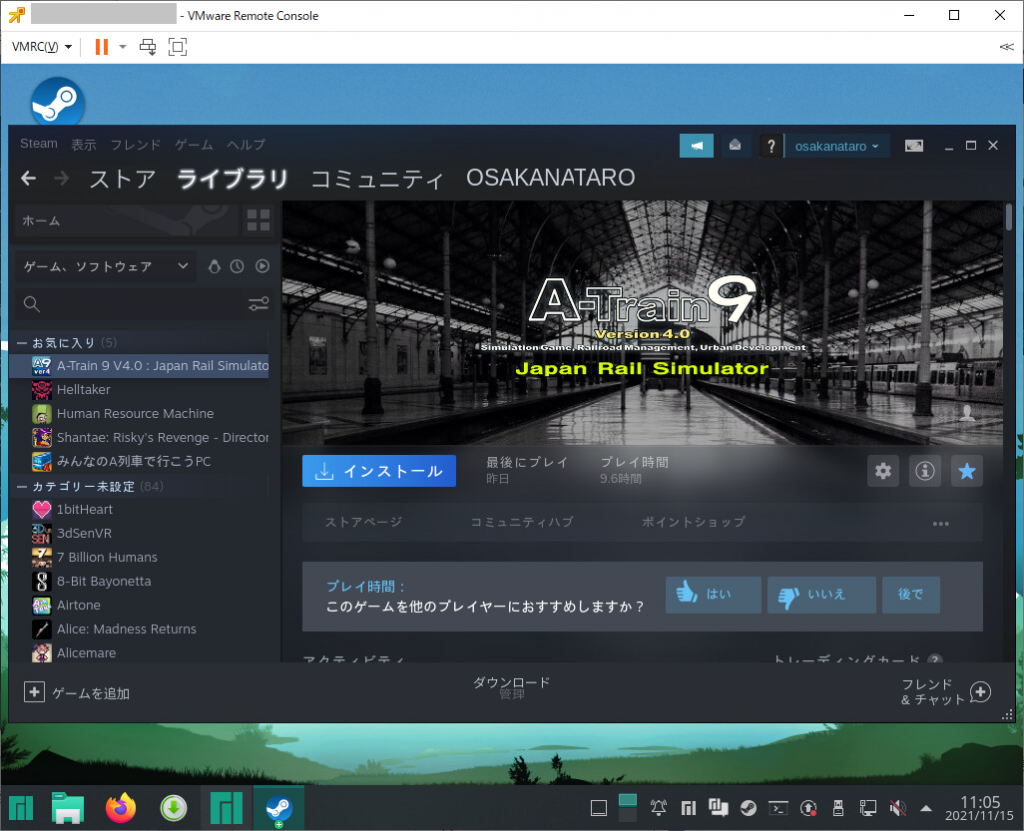Click the Steam back navigation arrow
The image size is (1024, 831).
28,178
